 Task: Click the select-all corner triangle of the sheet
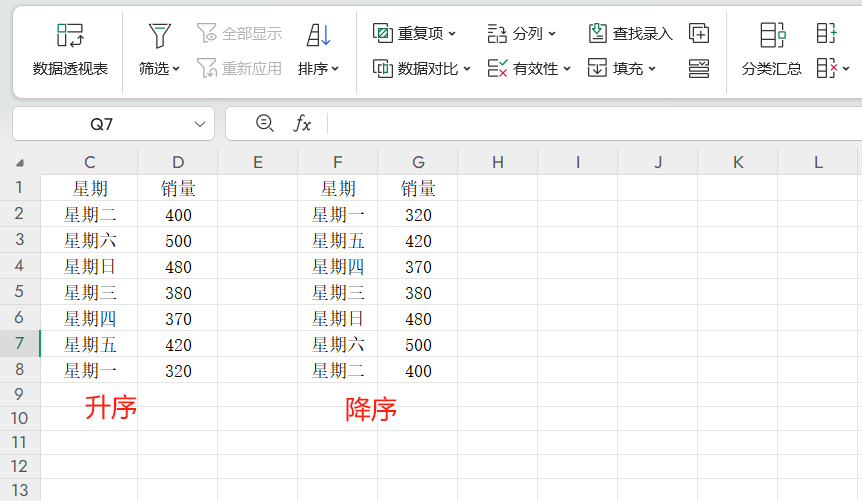click(20, 162)
